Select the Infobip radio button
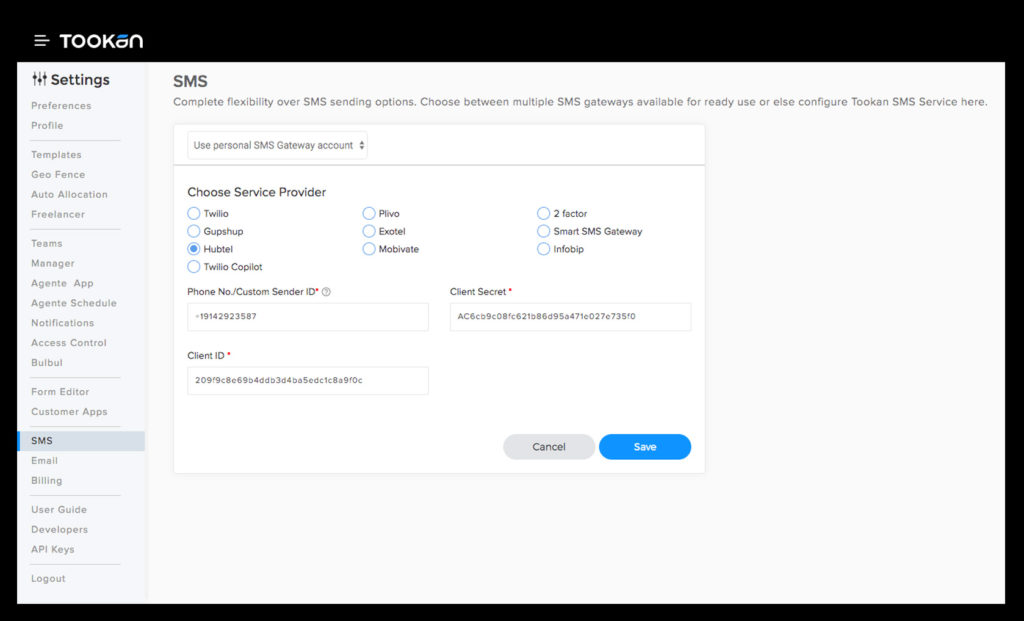Image resolution: width=1024 pixels, height=621 pixels. 544,249
